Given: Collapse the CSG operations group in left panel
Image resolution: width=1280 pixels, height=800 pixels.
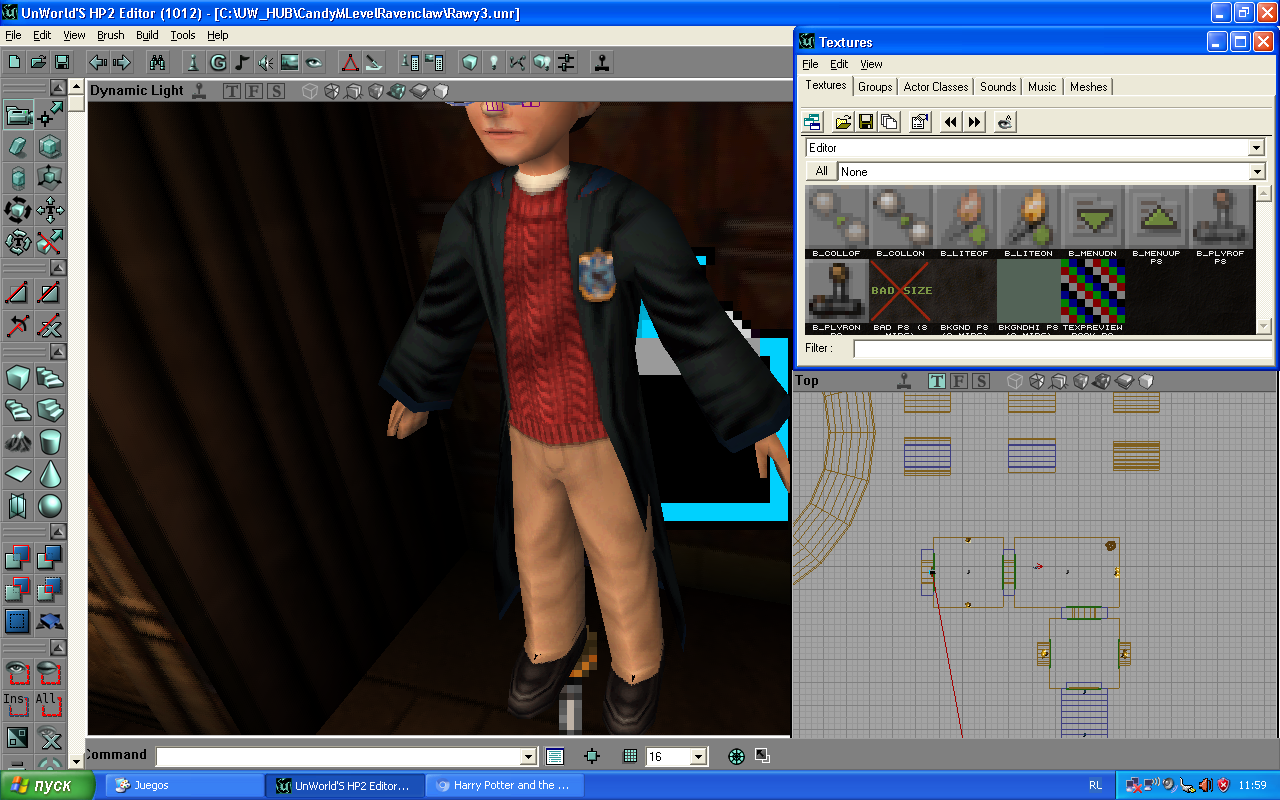Looking at the screenshot, I should tap(58, 531).
